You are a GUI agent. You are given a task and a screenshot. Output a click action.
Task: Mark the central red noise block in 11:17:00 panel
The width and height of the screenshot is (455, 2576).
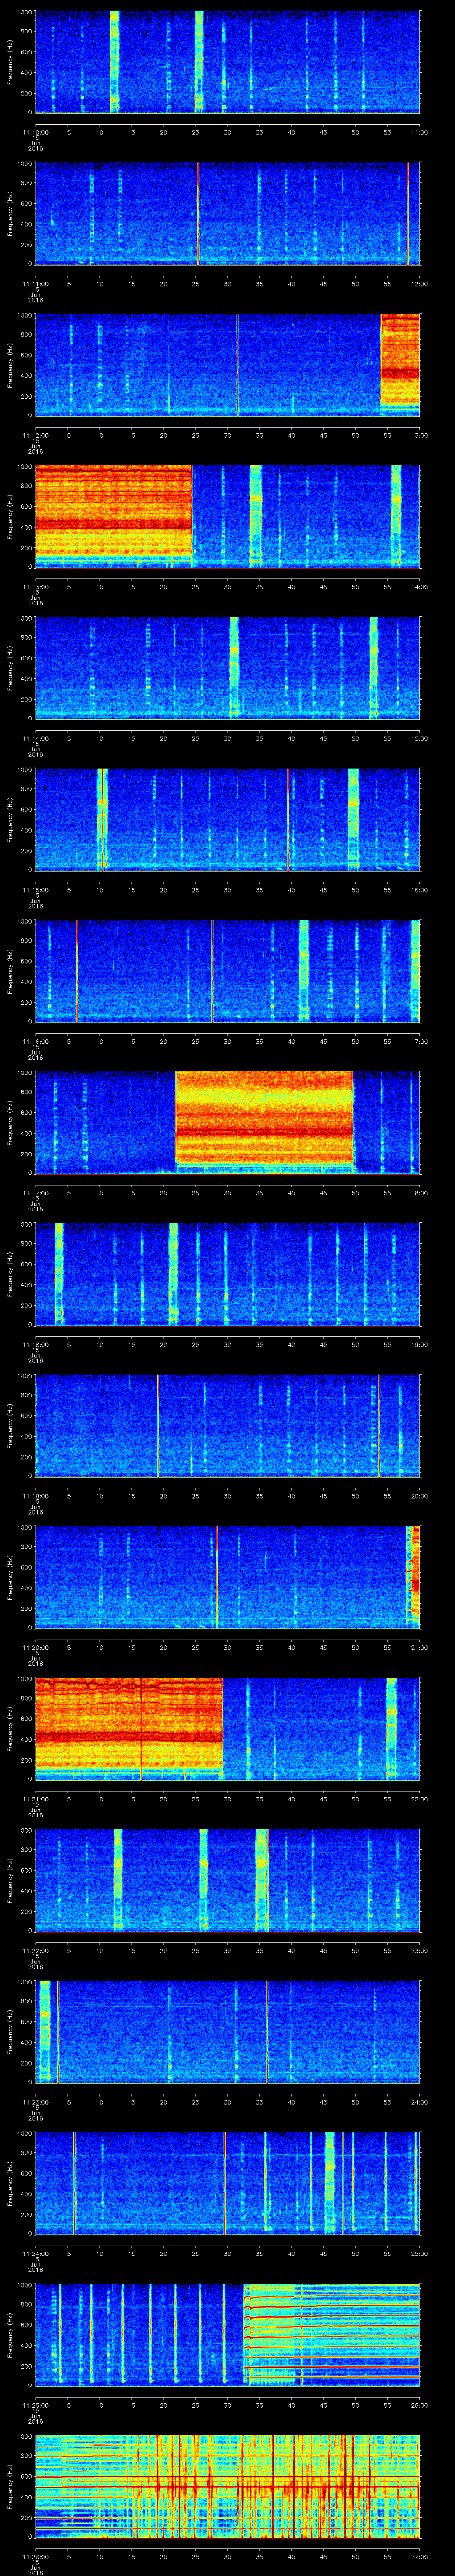[x=264, y=1118]
